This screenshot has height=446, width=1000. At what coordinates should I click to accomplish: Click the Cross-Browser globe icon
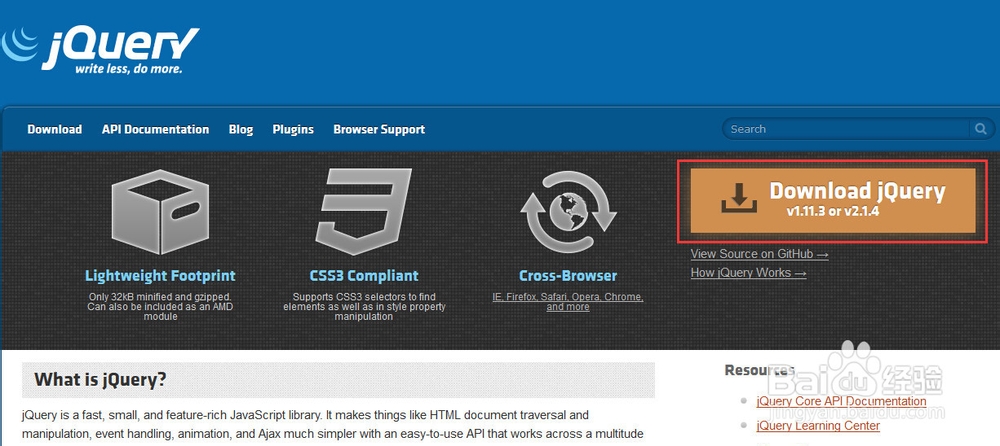(x=567, y=213)
